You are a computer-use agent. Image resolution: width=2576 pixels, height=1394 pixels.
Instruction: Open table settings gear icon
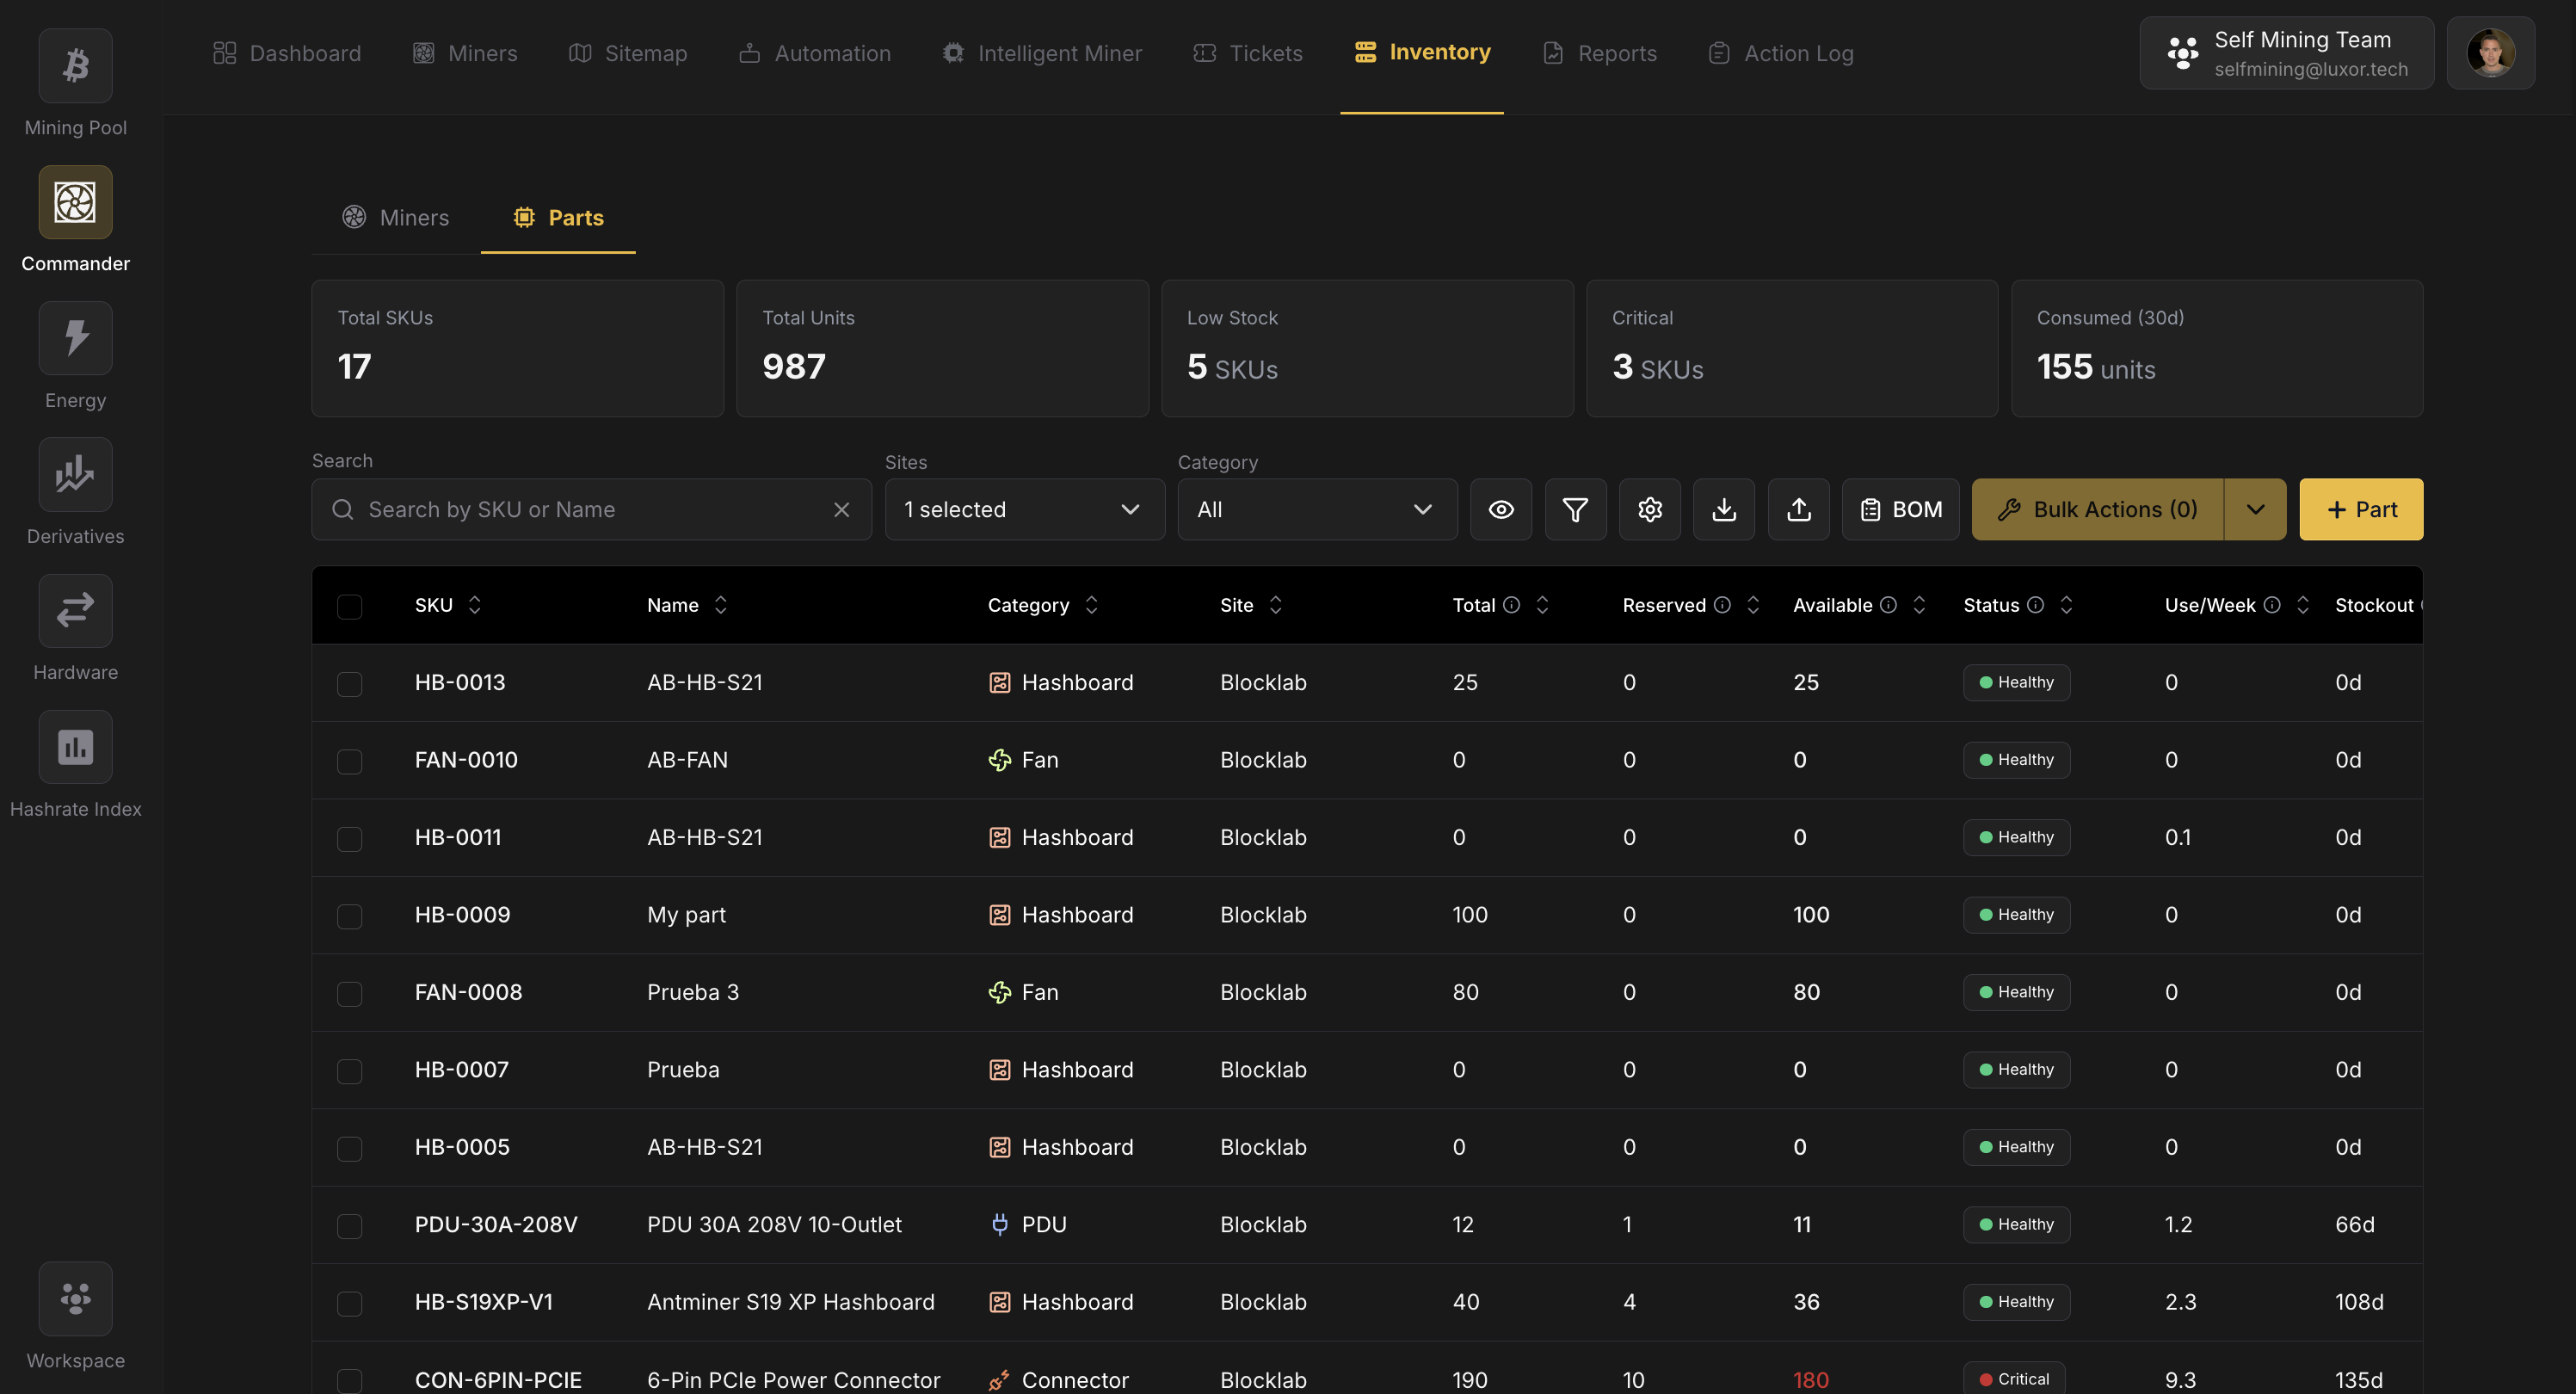click(x=1650, y=509)
